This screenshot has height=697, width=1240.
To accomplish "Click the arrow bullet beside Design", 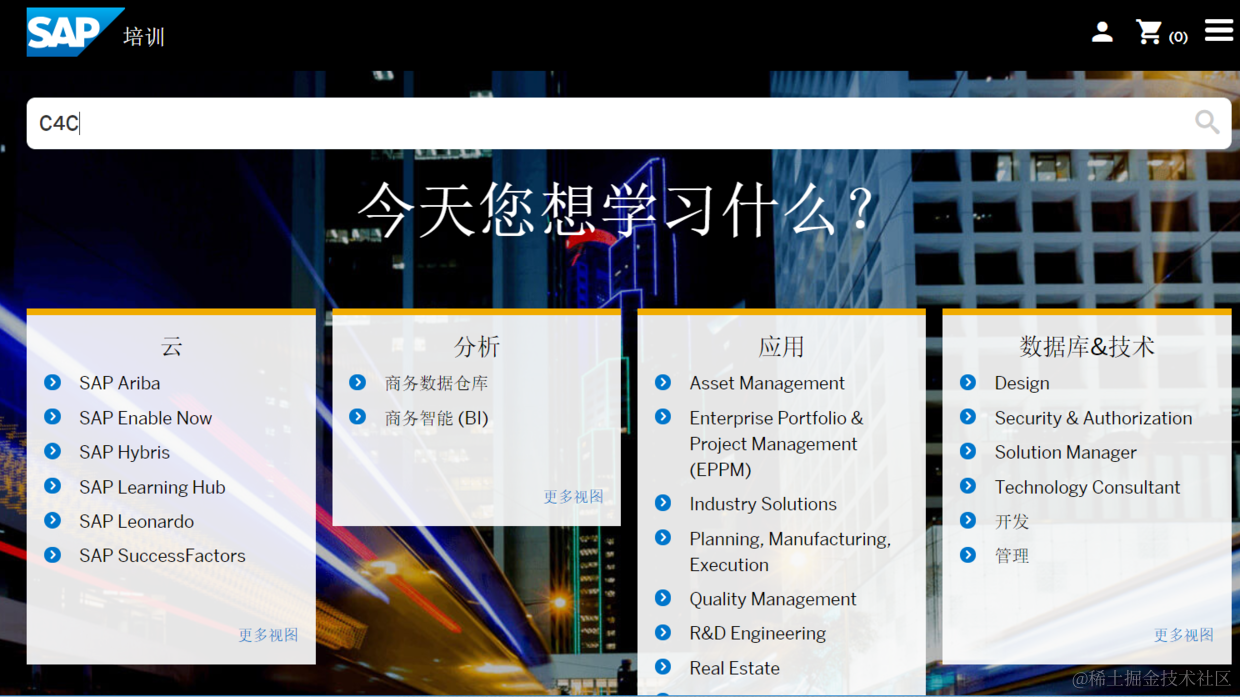I will coord(968,382).
